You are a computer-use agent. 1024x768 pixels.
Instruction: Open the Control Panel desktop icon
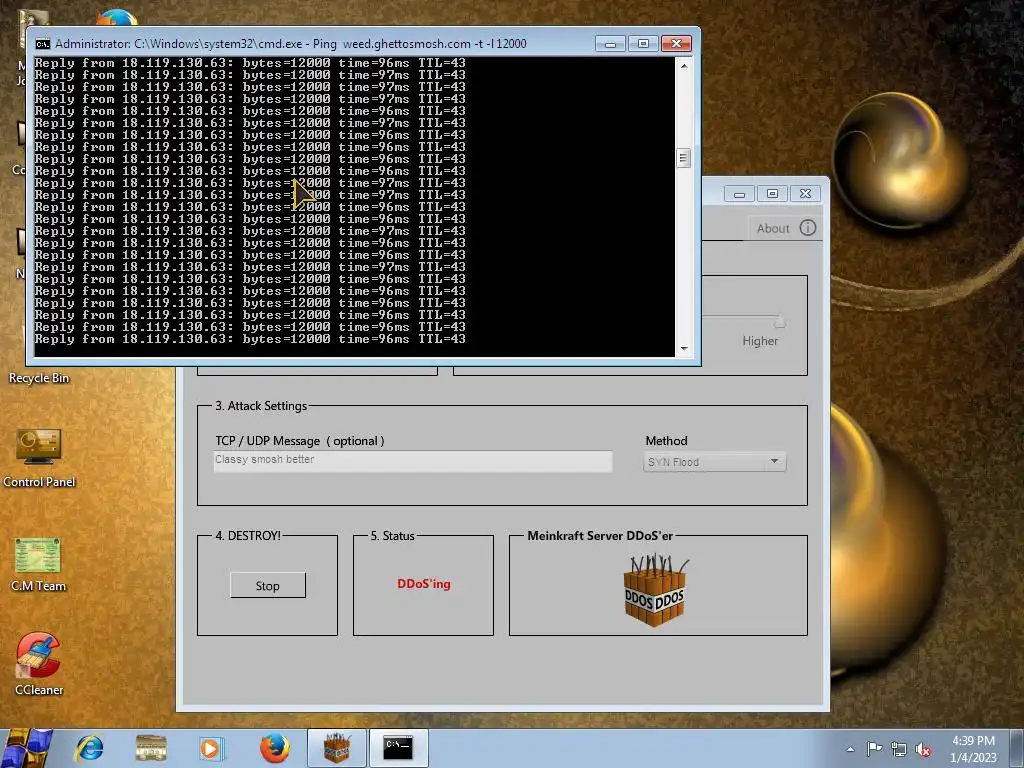click(39, 457)
